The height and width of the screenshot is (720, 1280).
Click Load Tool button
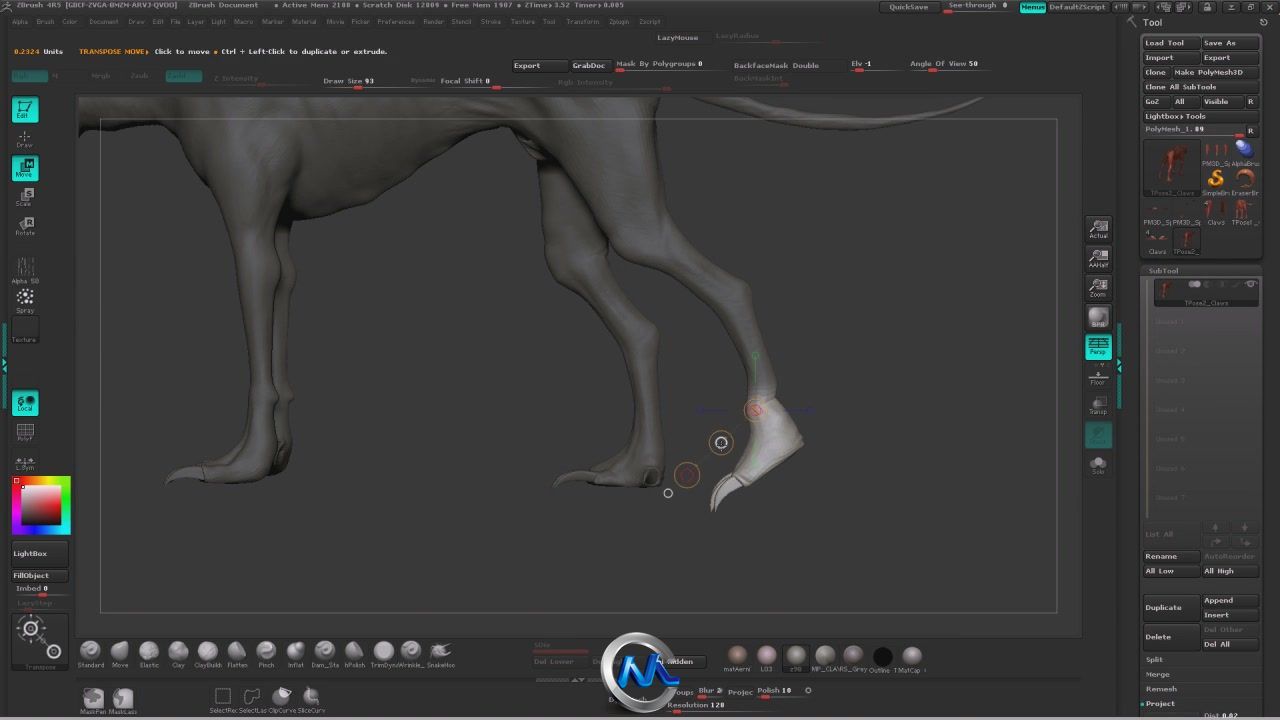click(x=1171, y=43)
